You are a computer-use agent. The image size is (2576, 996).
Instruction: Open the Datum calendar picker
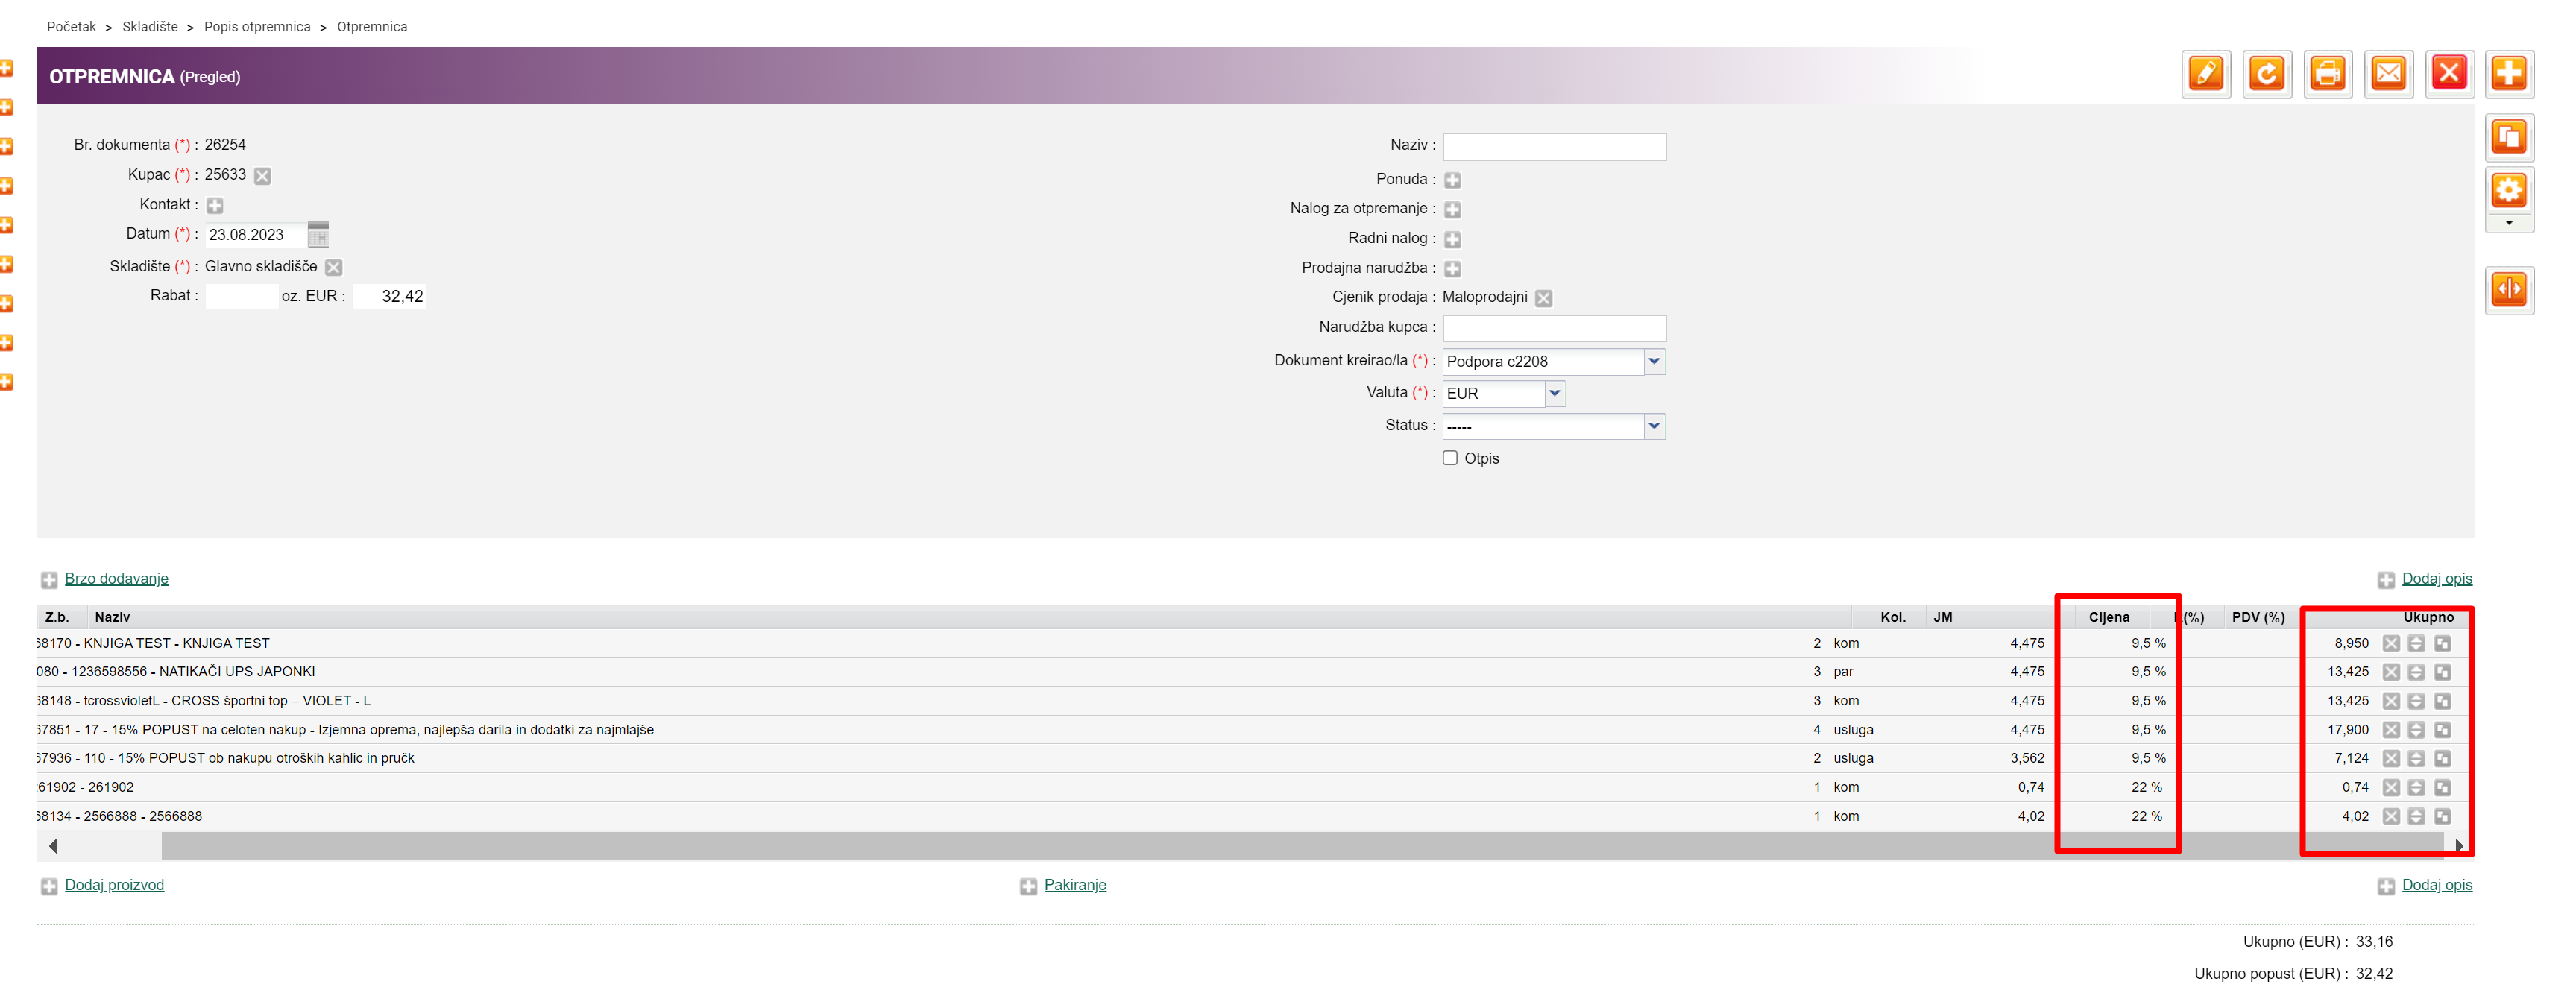318,235
